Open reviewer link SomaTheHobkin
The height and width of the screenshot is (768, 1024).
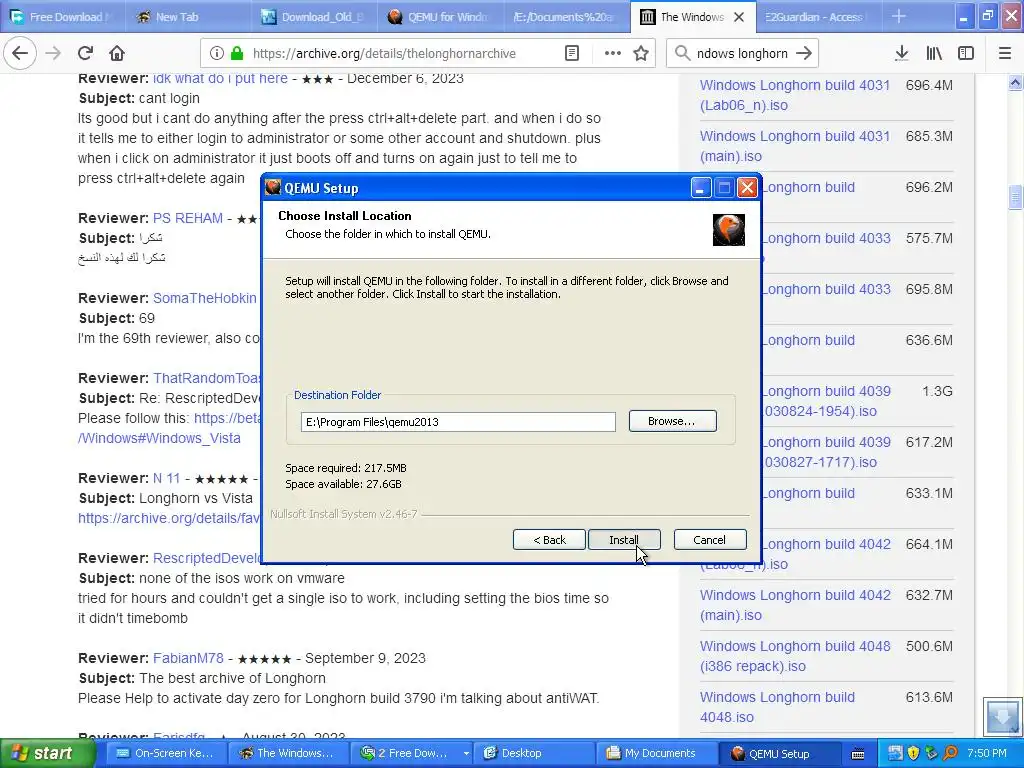point(204,298)
